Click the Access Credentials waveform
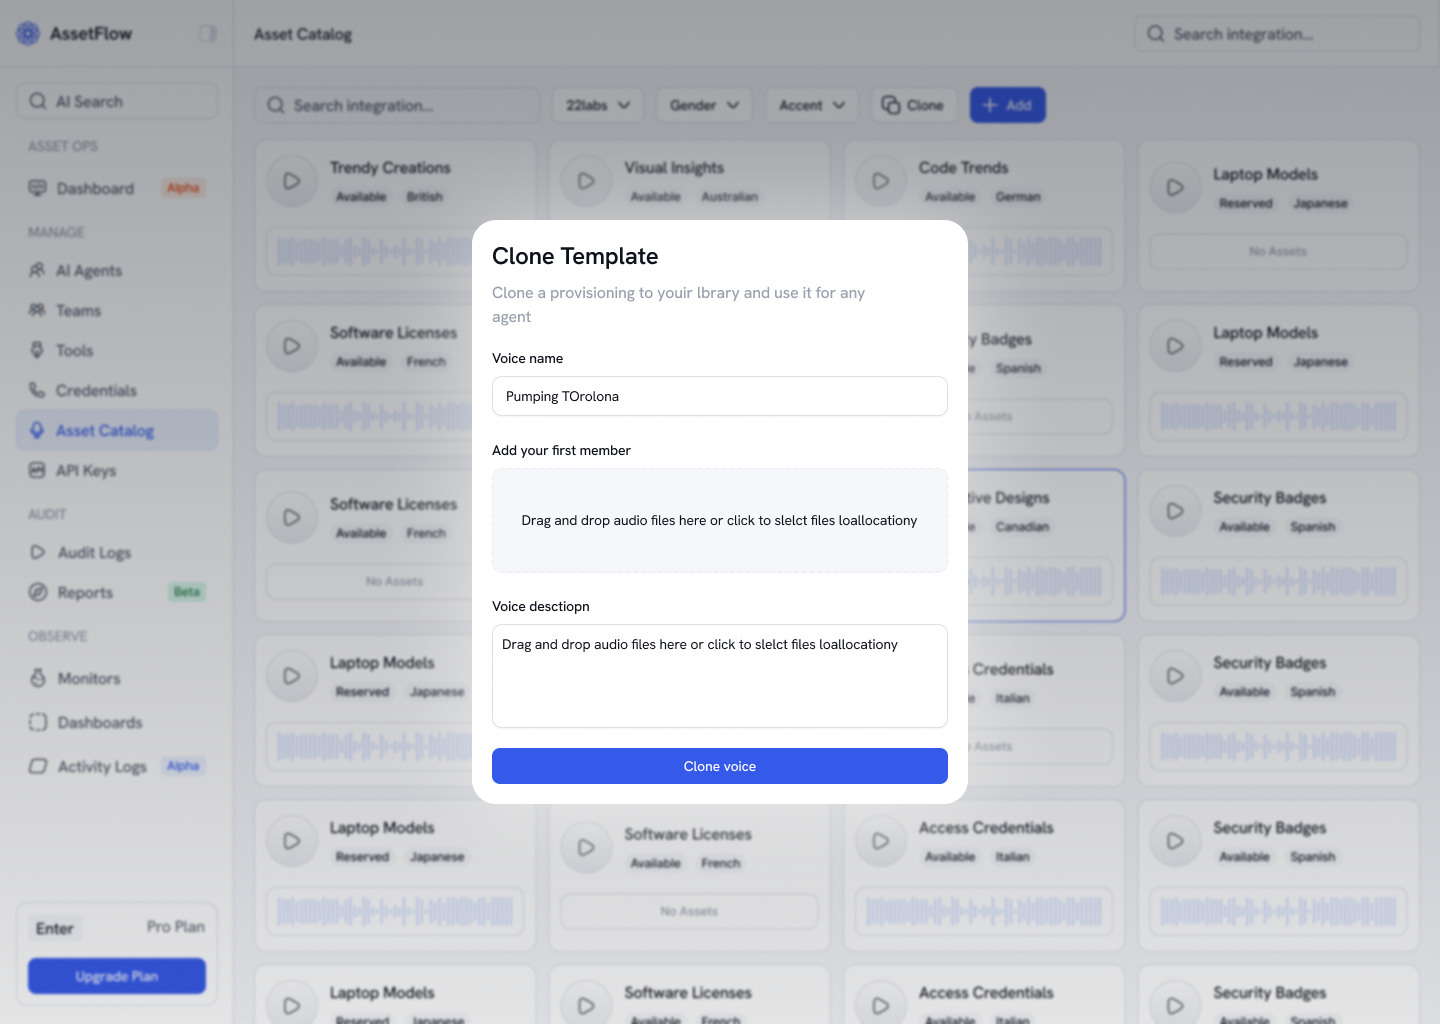 coord(983,911)
